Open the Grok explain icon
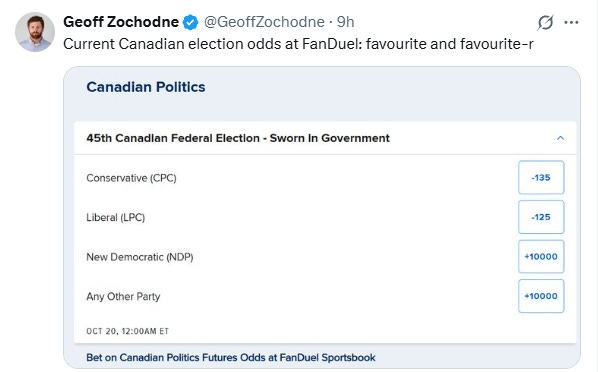This screenshot has height=372, width=598. click(545, 22)
